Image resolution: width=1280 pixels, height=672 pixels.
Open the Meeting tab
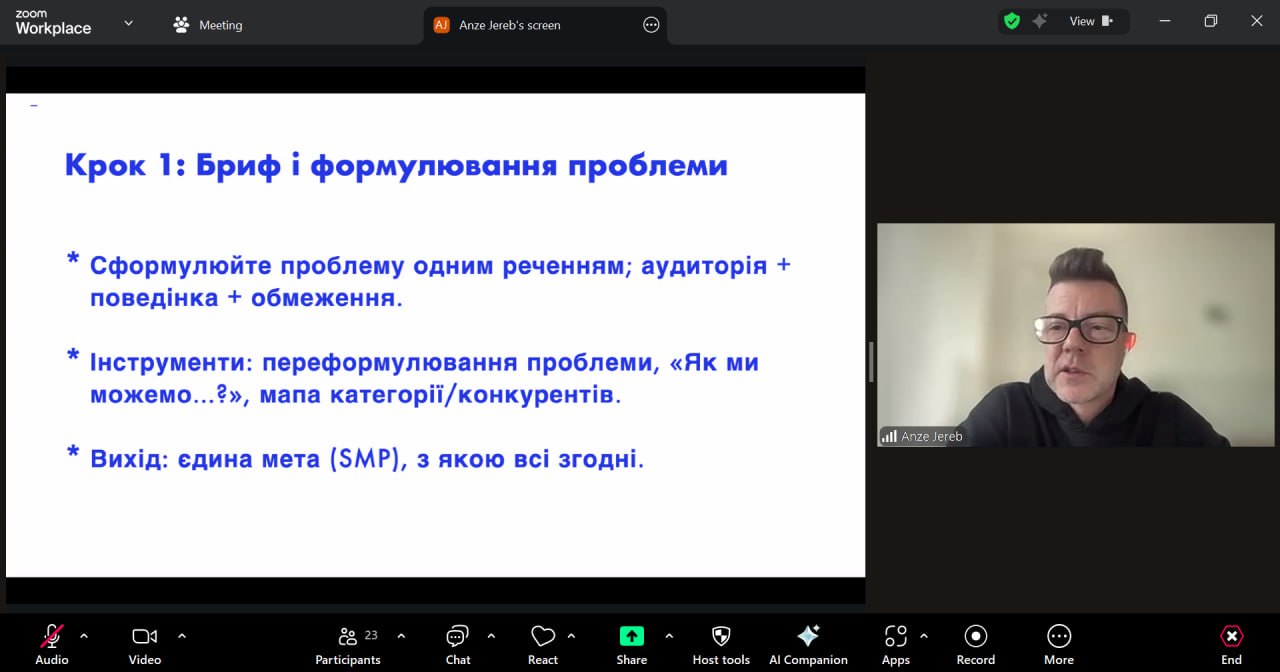coord(208,25)
